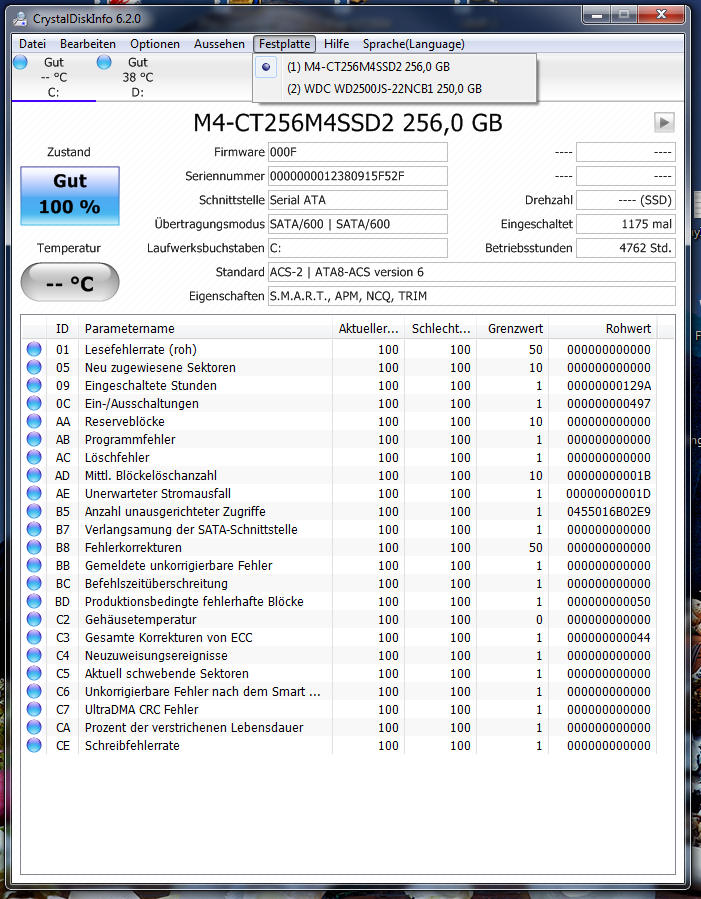701x899 pixels.
Task: Click the Gut 100 % health status button
Action: [x=70, y=196]
